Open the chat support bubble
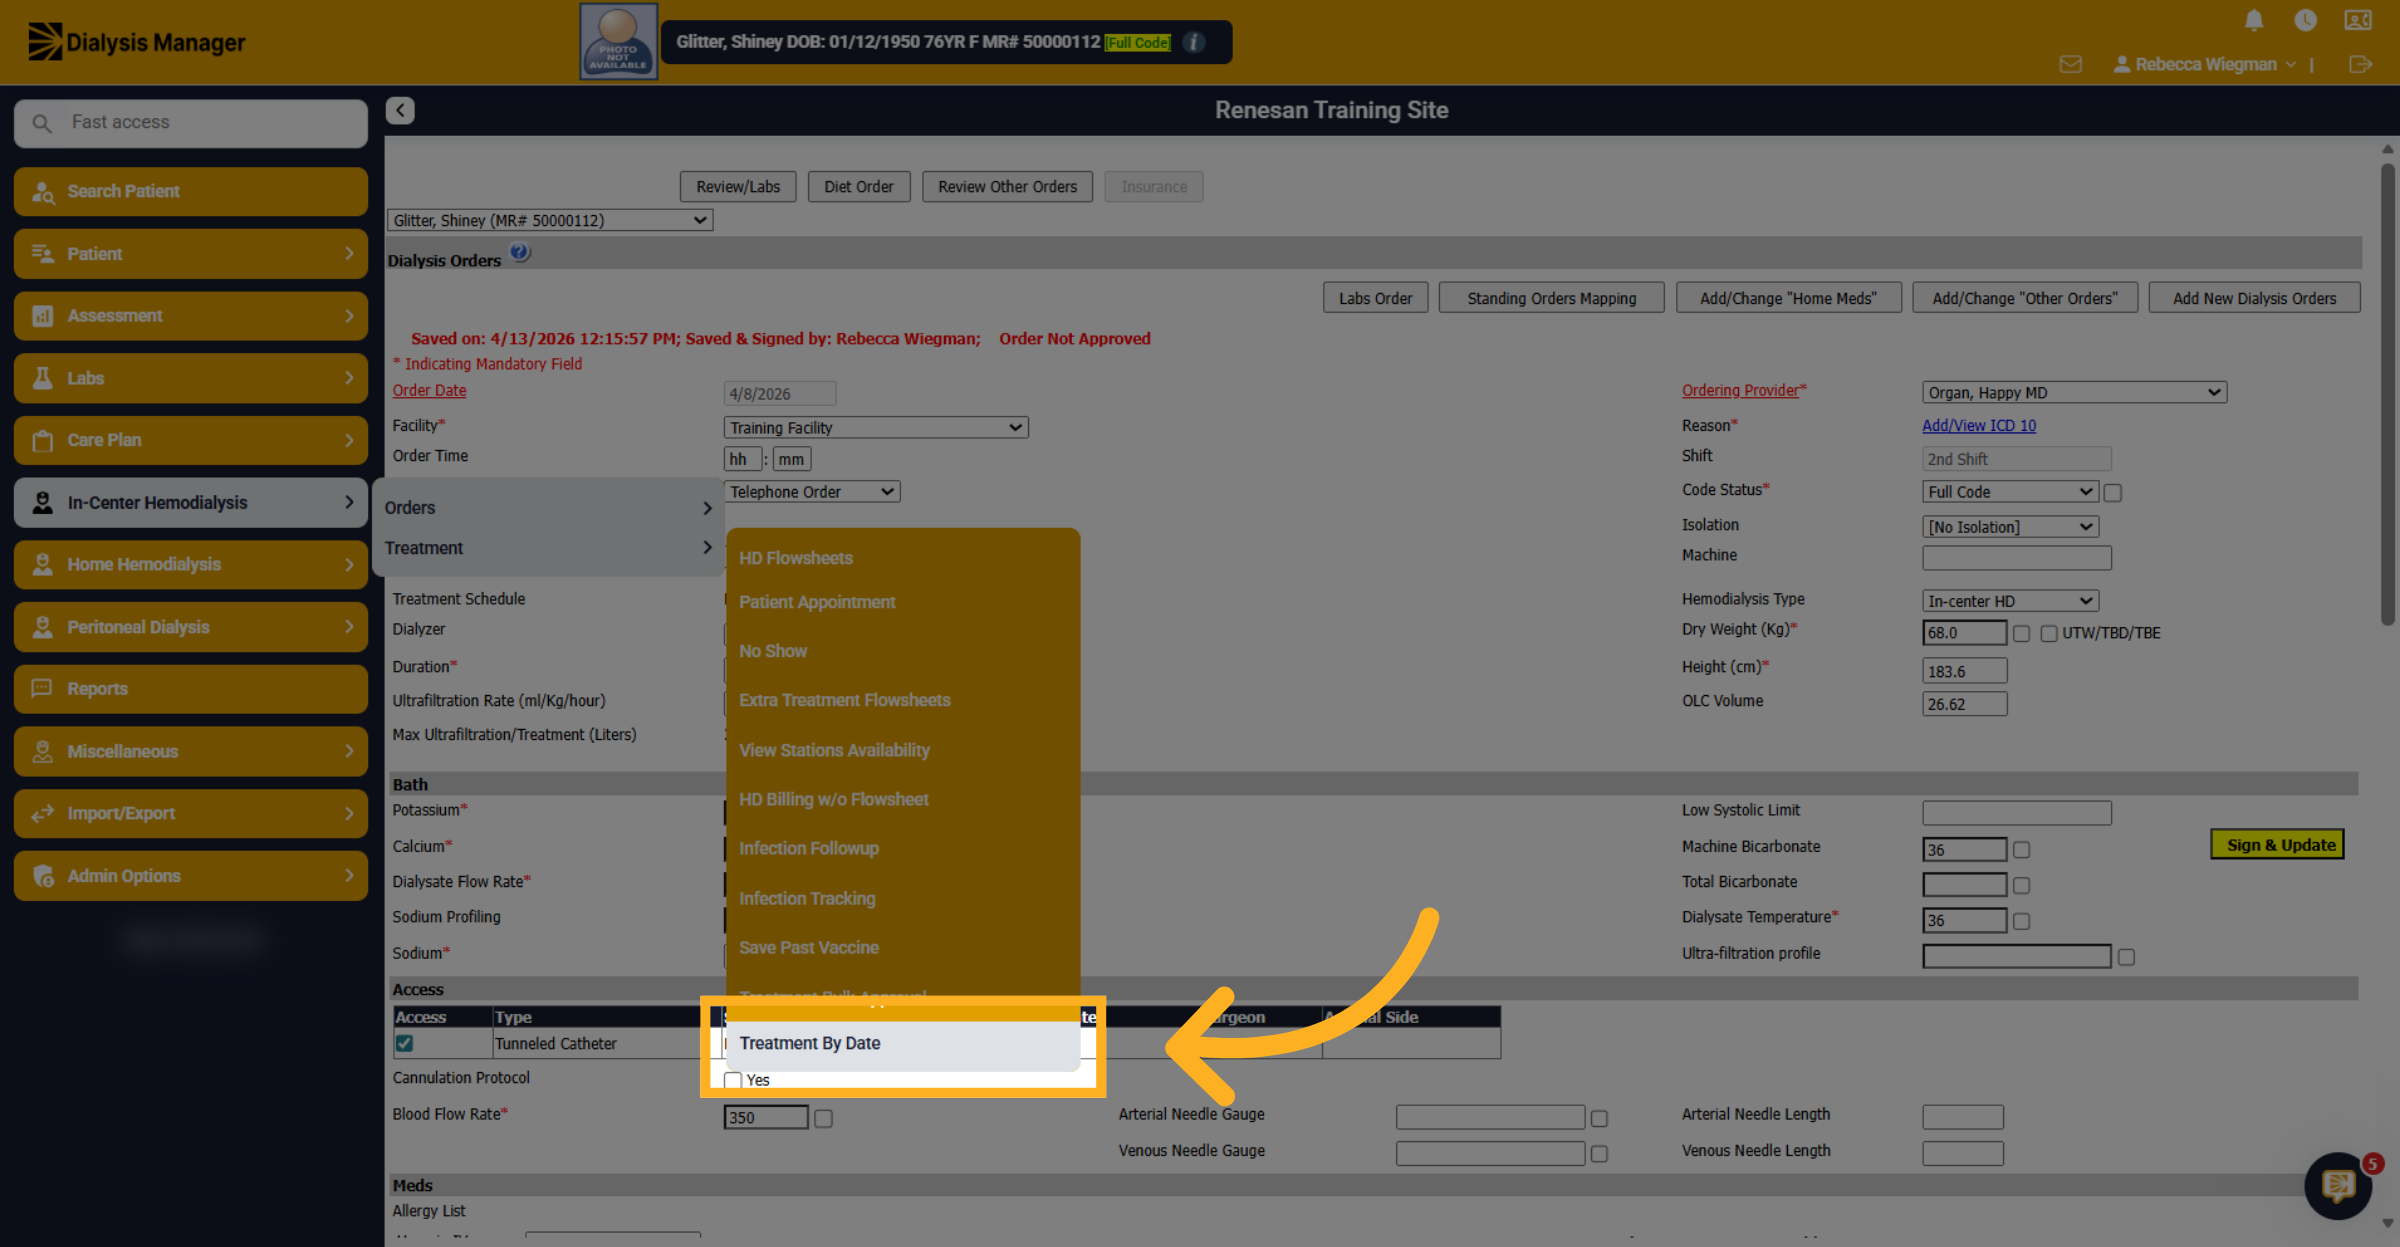The height and width of the screenshot is (1247, 2400). (2338, 1185)
